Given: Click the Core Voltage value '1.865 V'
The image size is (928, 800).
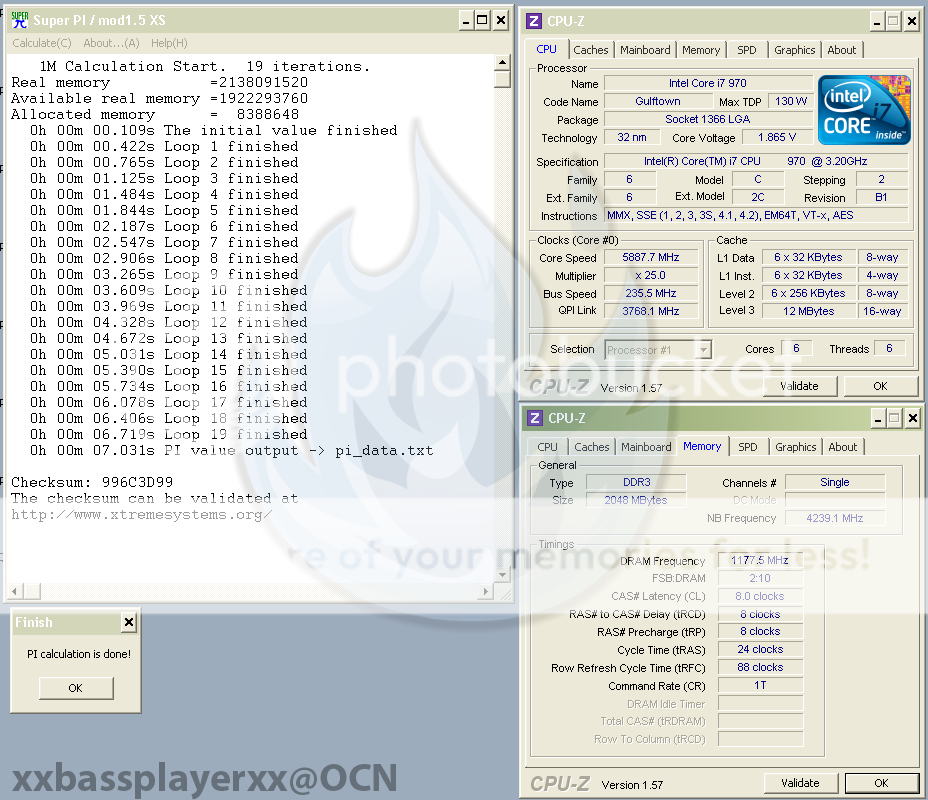Looking at the screenshot, I should (776, 137).
